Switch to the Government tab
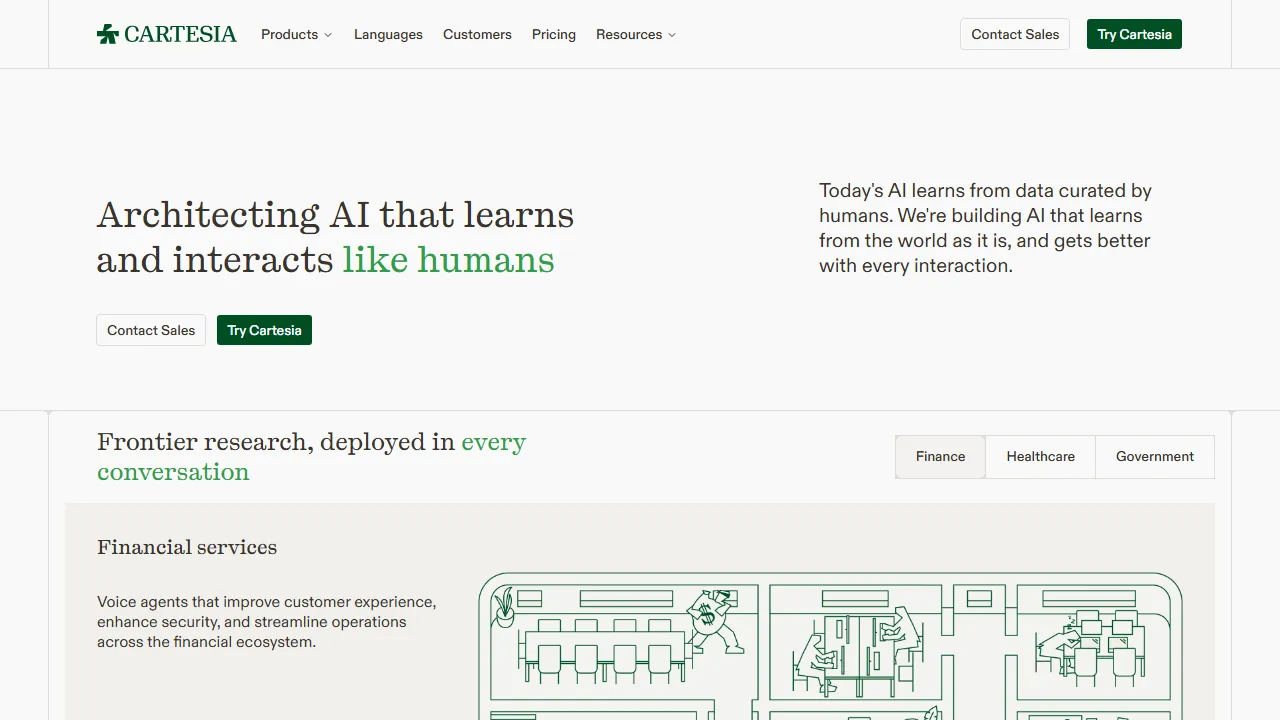 tap(1155, 457)
